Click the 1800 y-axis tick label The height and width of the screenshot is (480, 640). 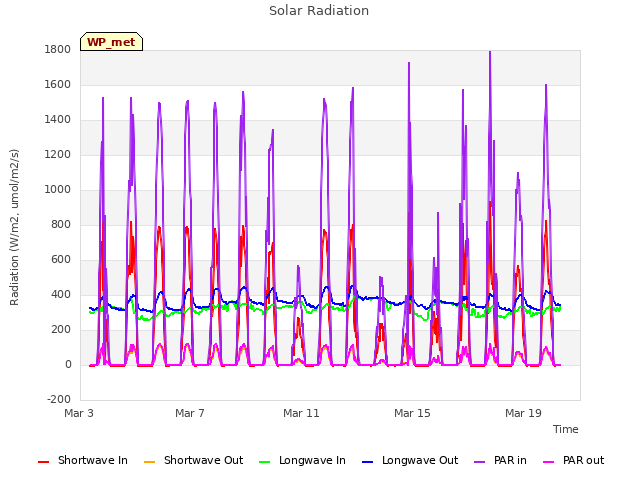pos(58,50)
